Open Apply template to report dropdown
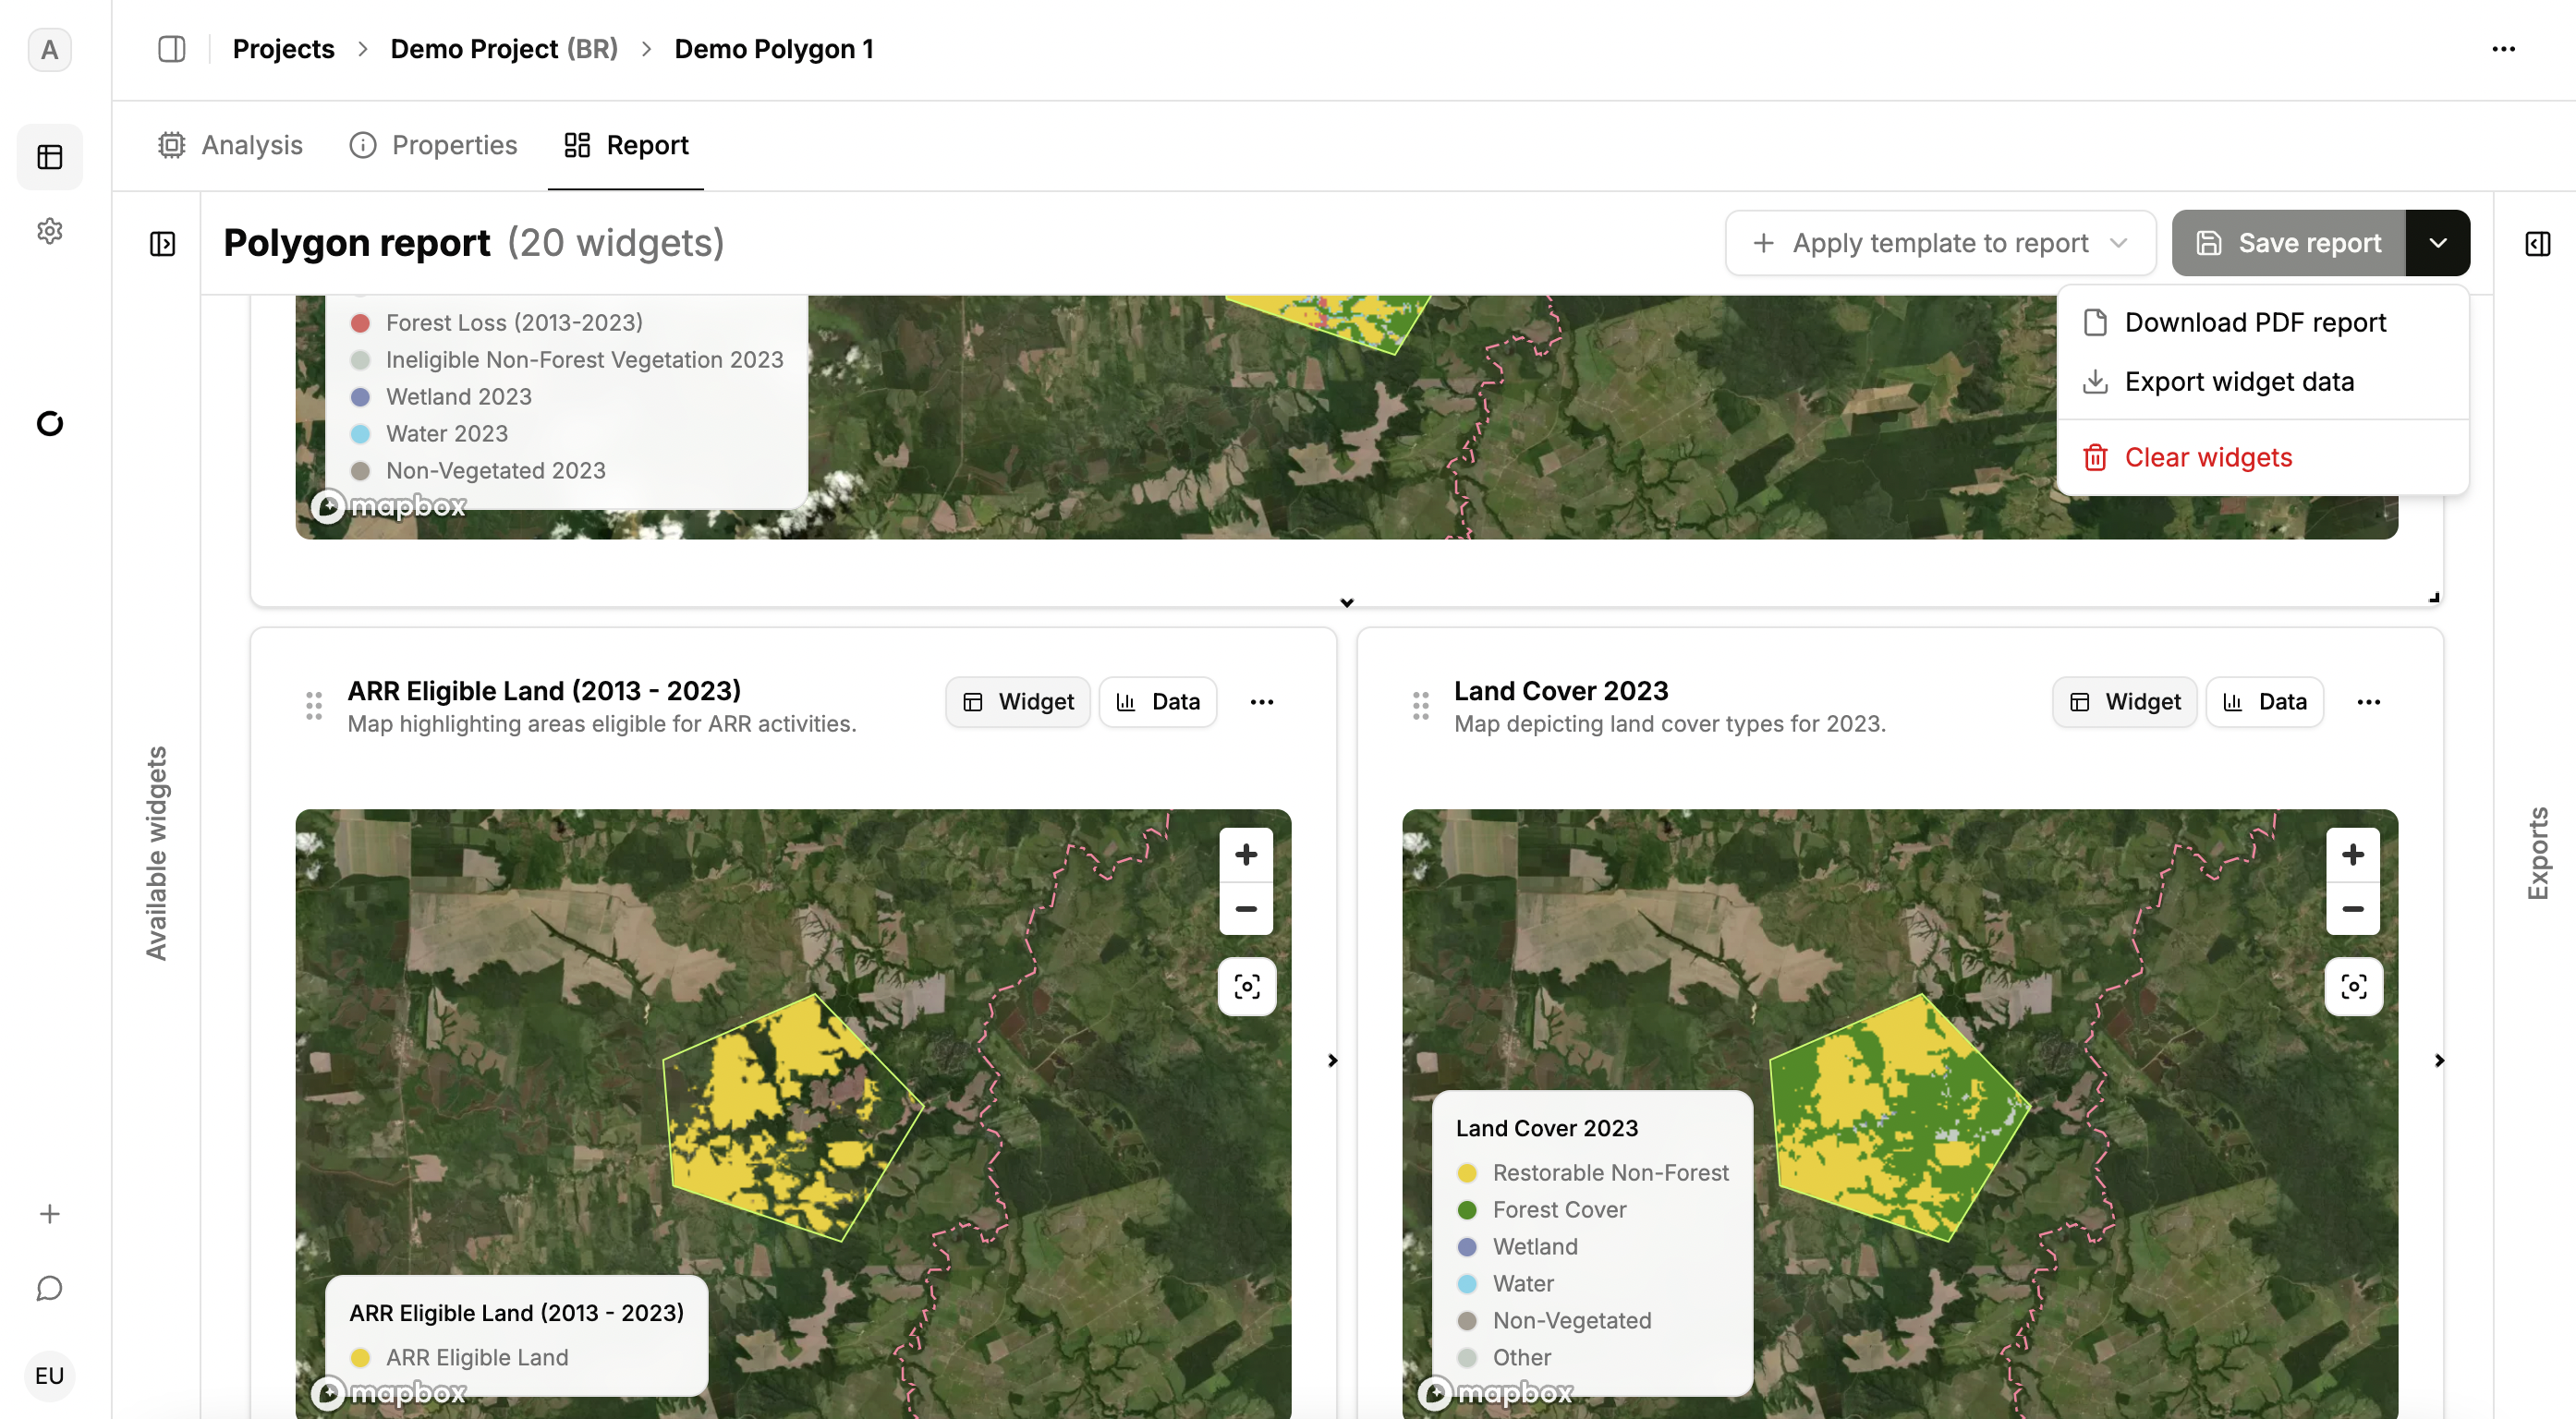 point(1939,243)
